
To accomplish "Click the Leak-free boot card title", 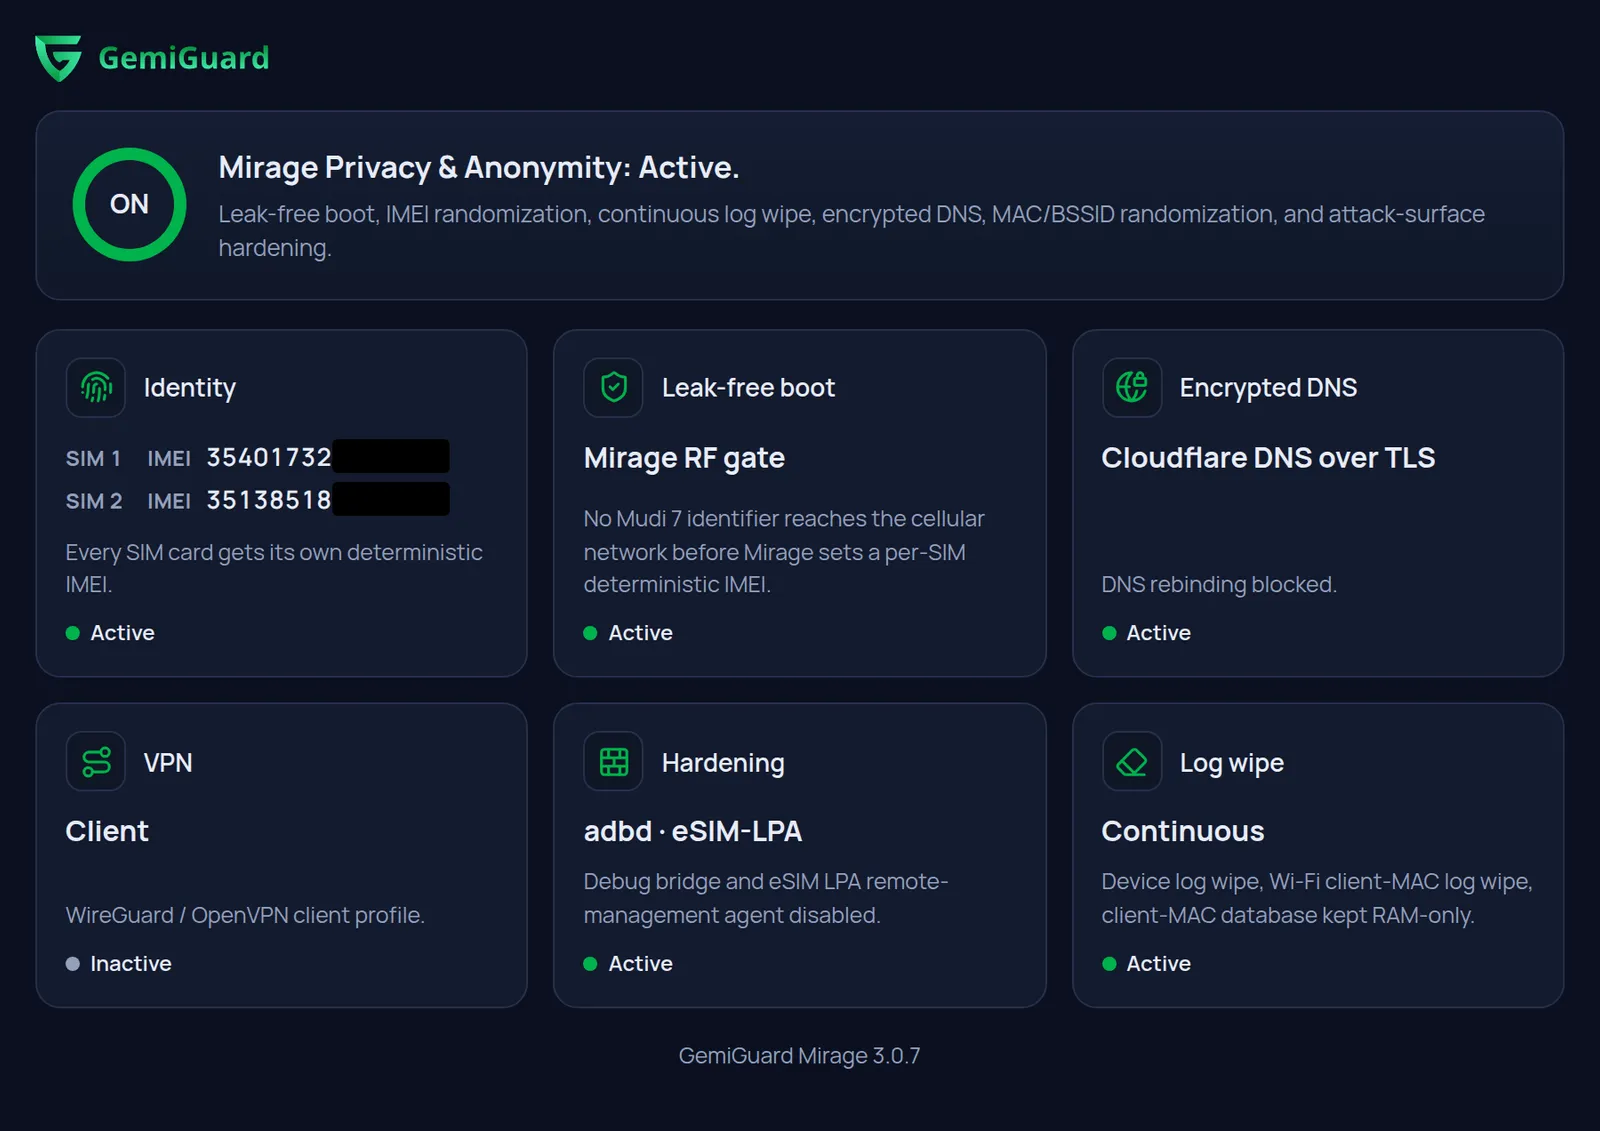I will click(x=748, y=388).
